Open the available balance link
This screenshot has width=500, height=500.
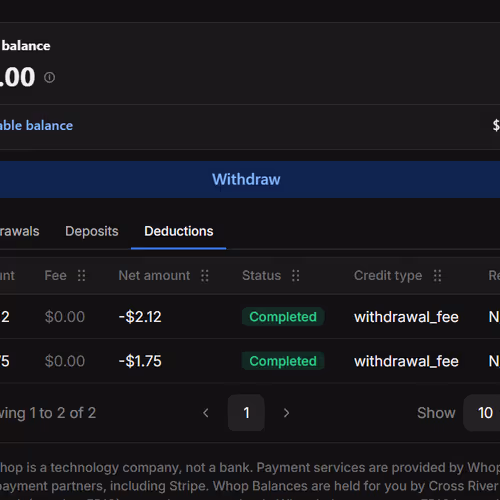tap(36, 126)
